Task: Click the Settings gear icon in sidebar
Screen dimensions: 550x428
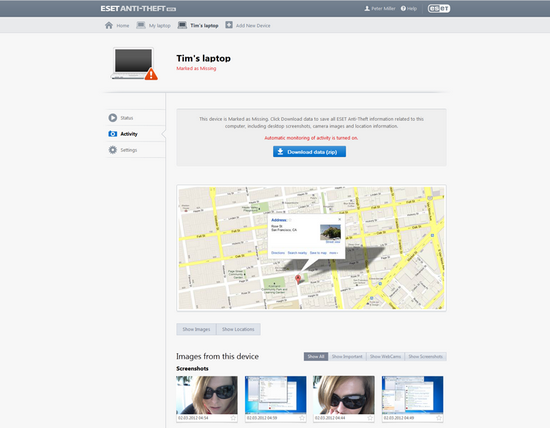Action: click(113, 150)
